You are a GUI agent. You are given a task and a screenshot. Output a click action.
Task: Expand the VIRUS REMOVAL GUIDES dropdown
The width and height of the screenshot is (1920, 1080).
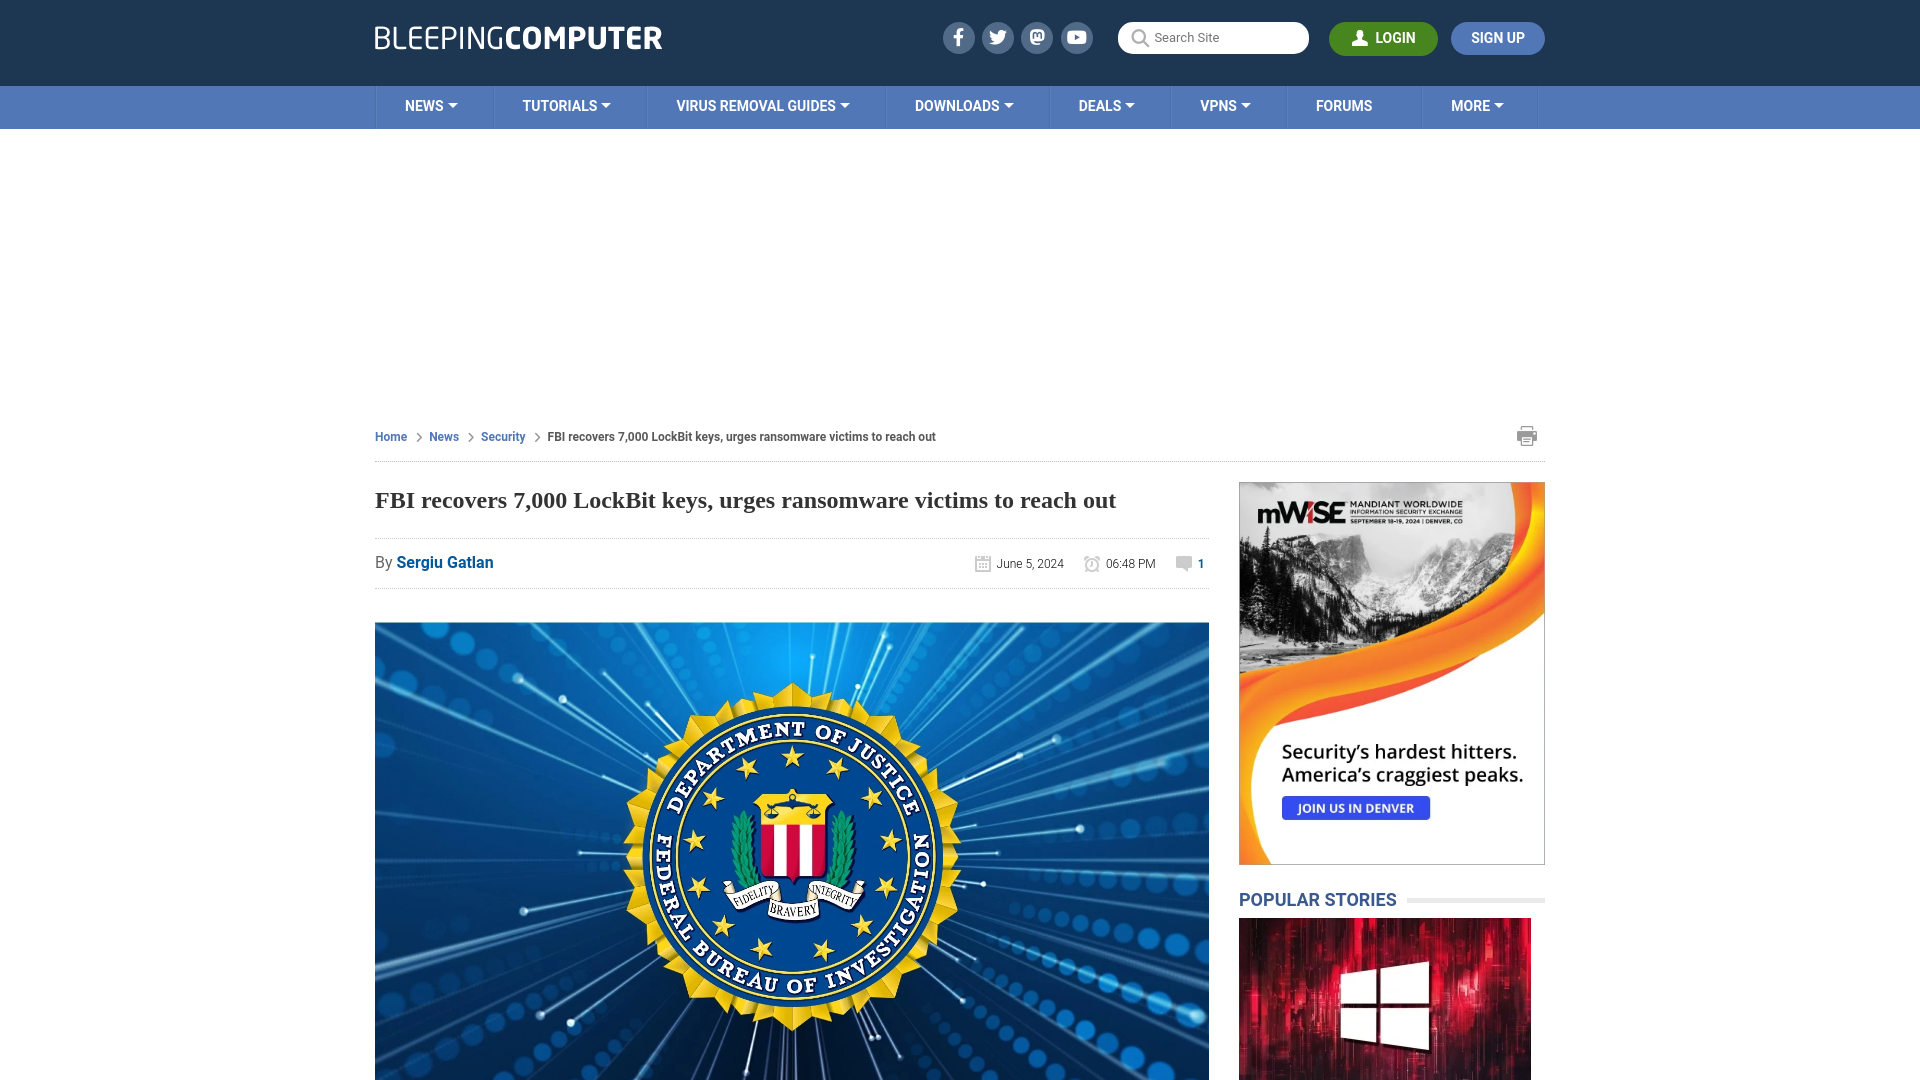point(762,105)
